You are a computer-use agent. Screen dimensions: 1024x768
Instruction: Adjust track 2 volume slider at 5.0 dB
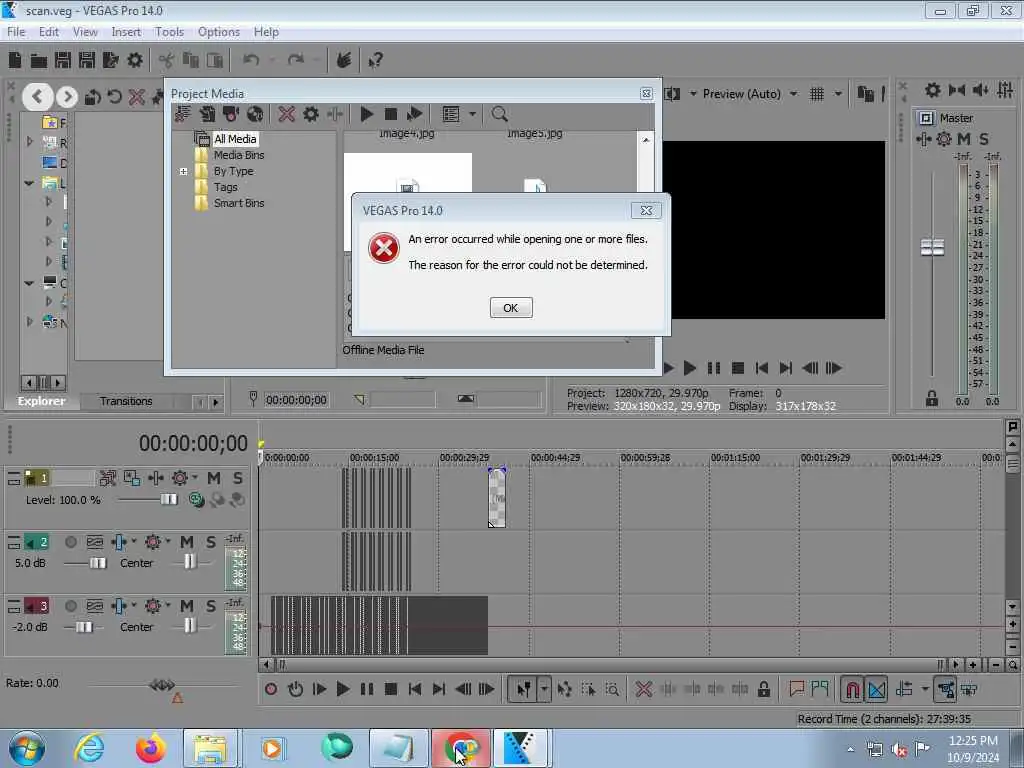(x=97, y=563)
